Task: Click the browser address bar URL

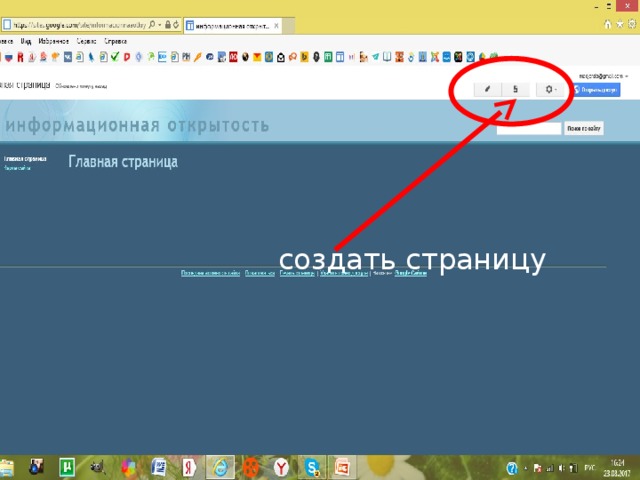Action: 79,25
